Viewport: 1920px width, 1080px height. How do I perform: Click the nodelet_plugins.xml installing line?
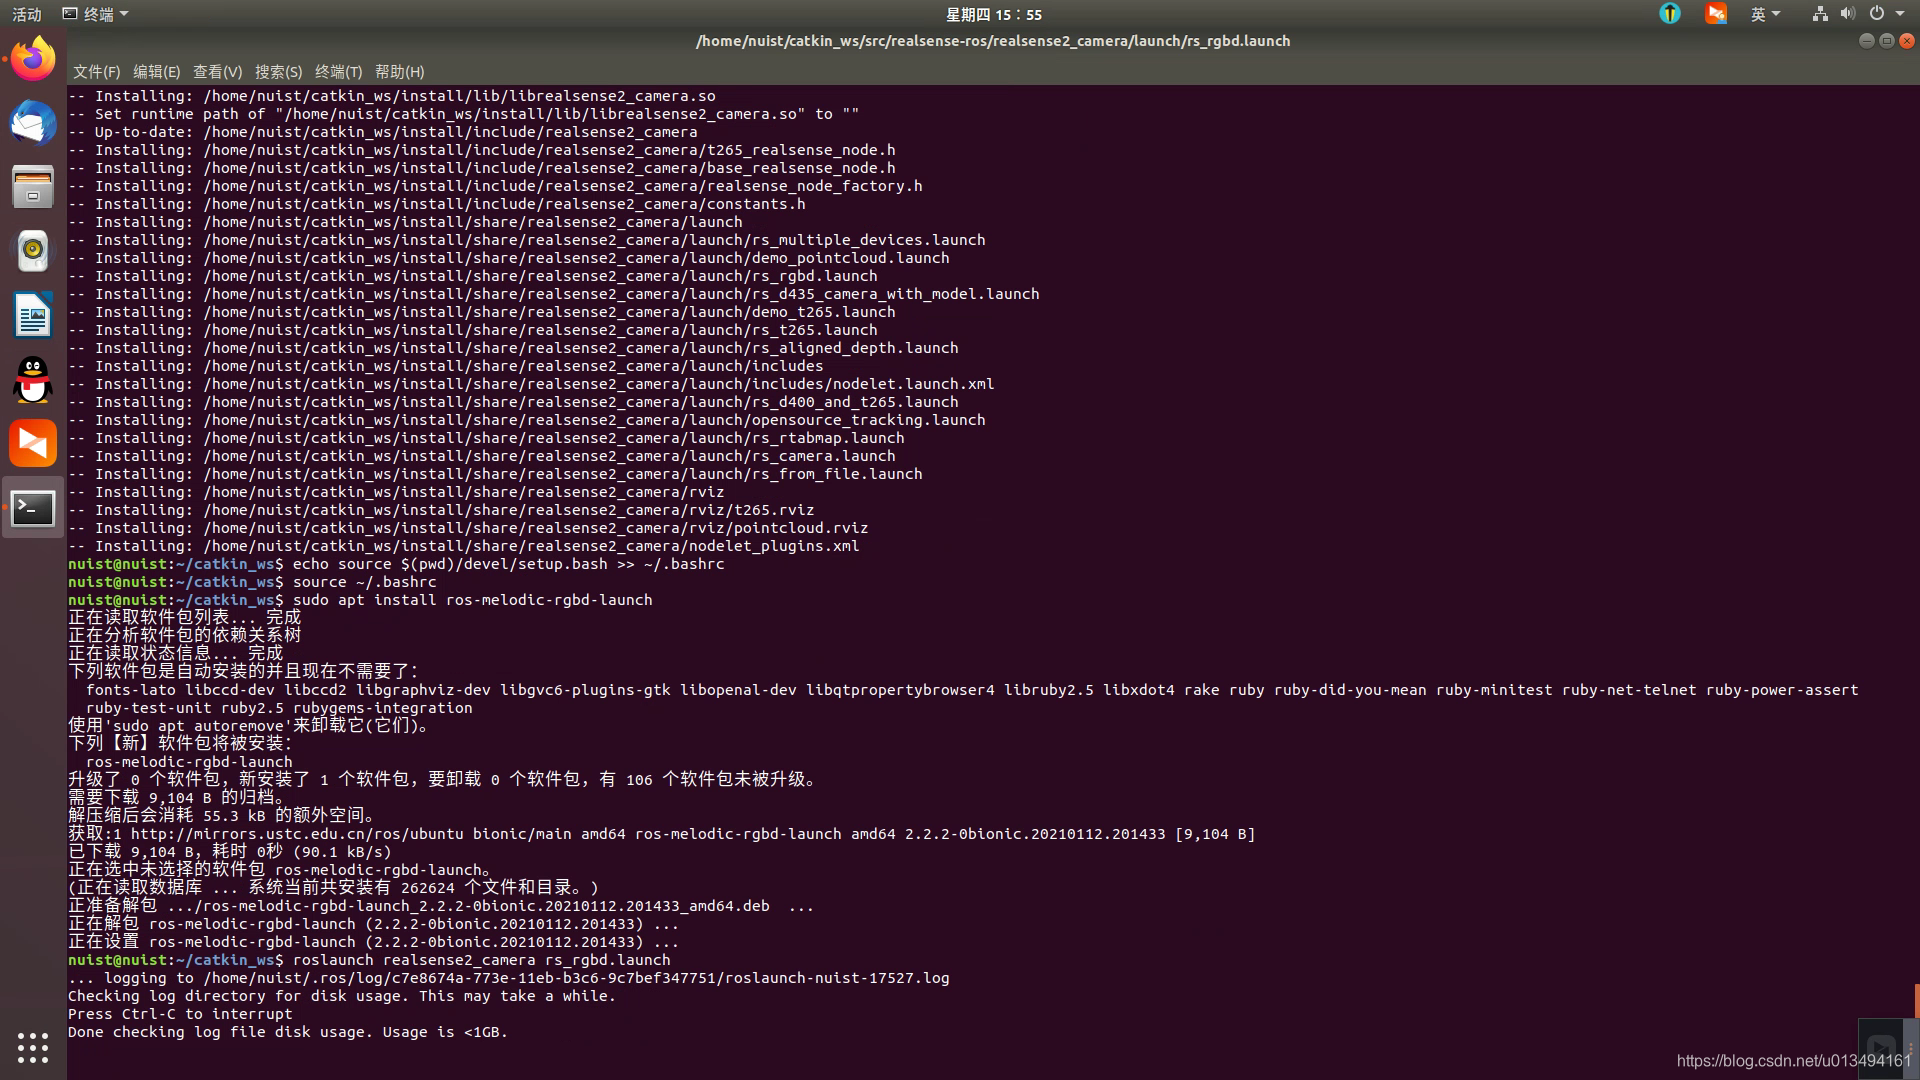click(x=464, y=546)
